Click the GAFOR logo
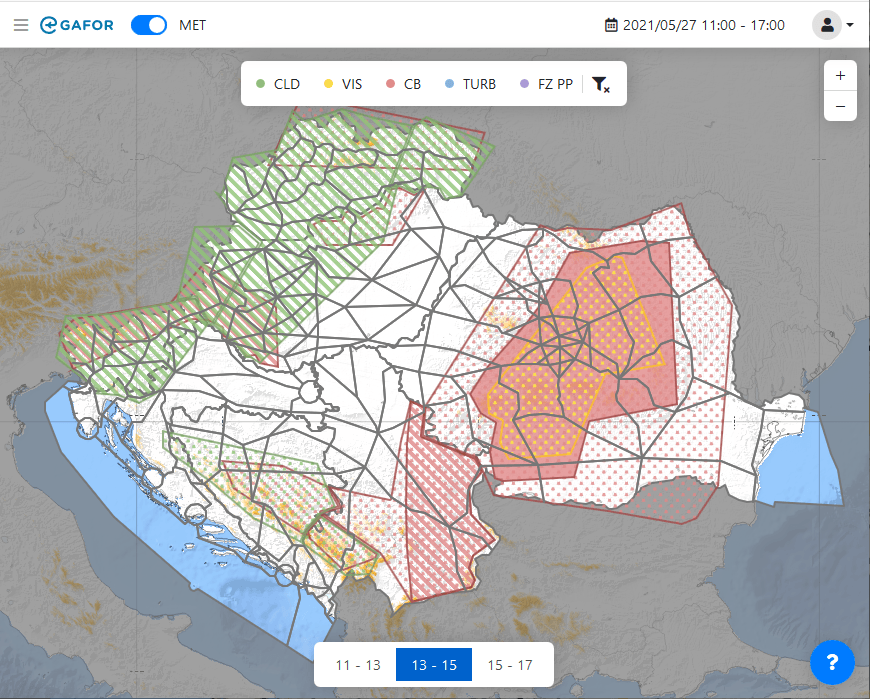 tap(77, 25)
